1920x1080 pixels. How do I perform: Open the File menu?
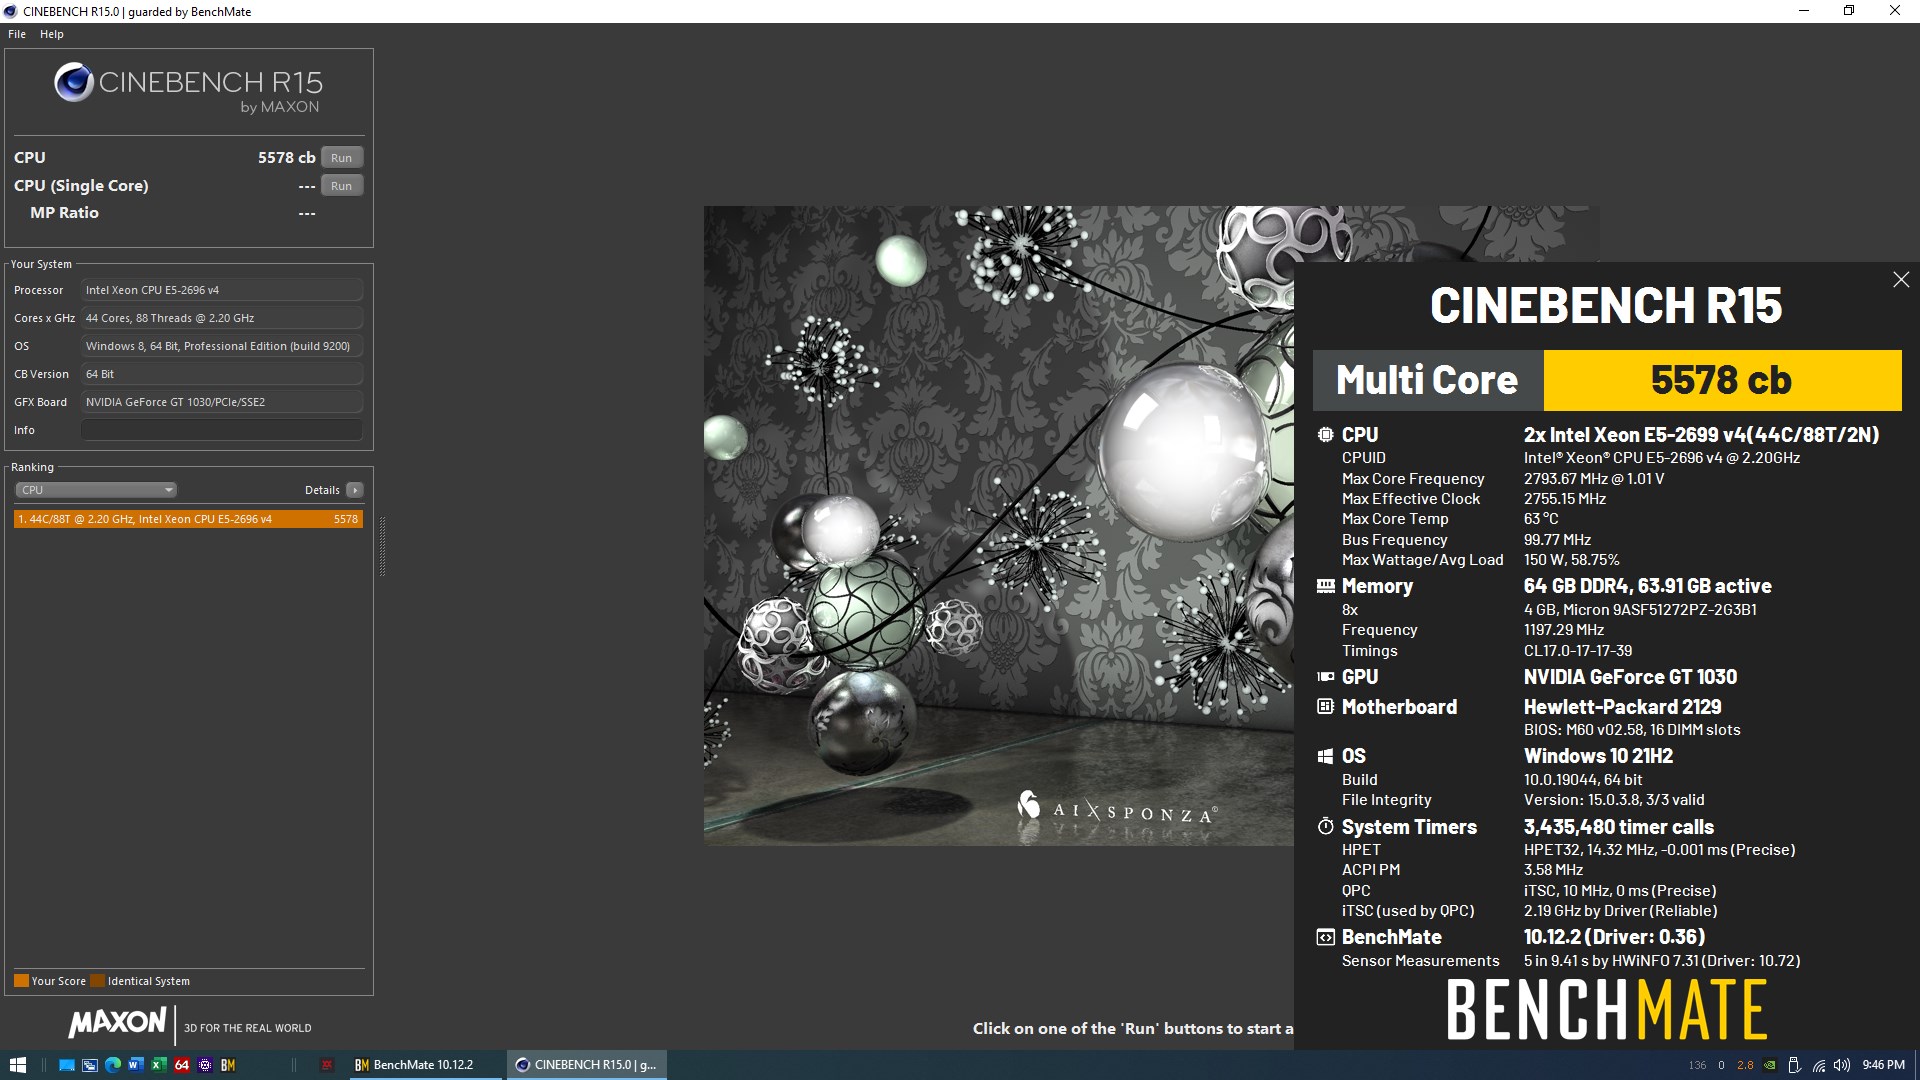(17, 34)
